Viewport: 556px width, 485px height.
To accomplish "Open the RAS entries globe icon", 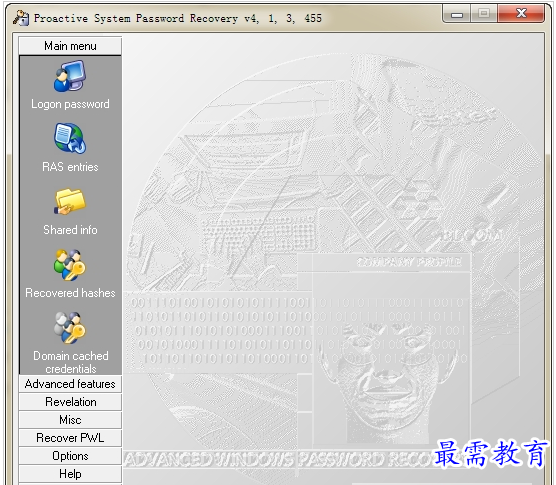I will [70, 138].
